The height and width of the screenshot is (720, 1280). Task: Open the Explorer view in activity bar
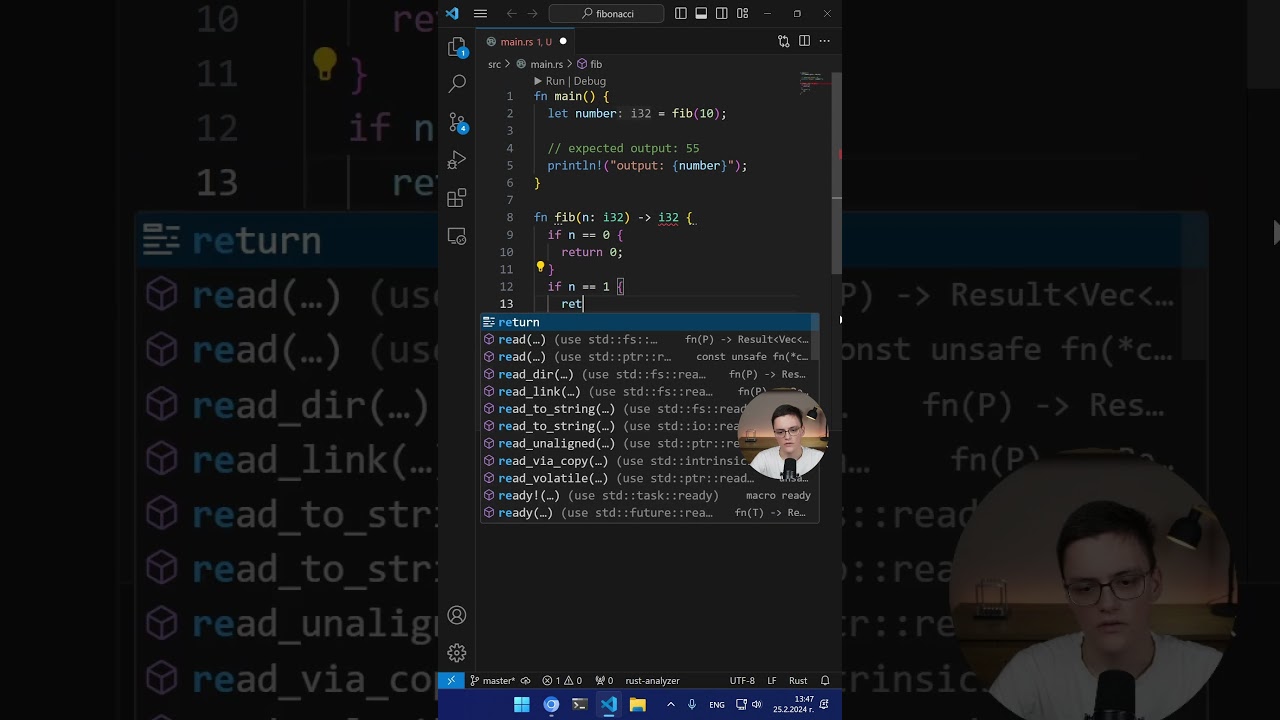[457, 47]
